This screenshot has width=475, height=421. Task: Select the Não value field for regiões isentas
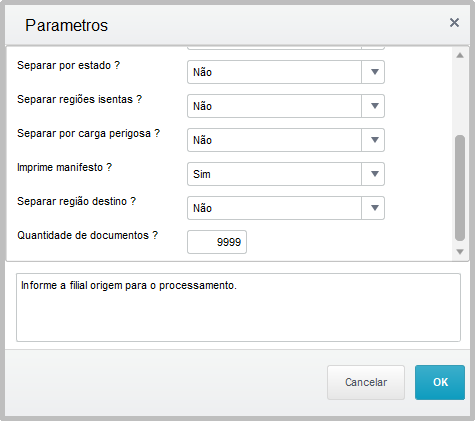click(274, 106)
